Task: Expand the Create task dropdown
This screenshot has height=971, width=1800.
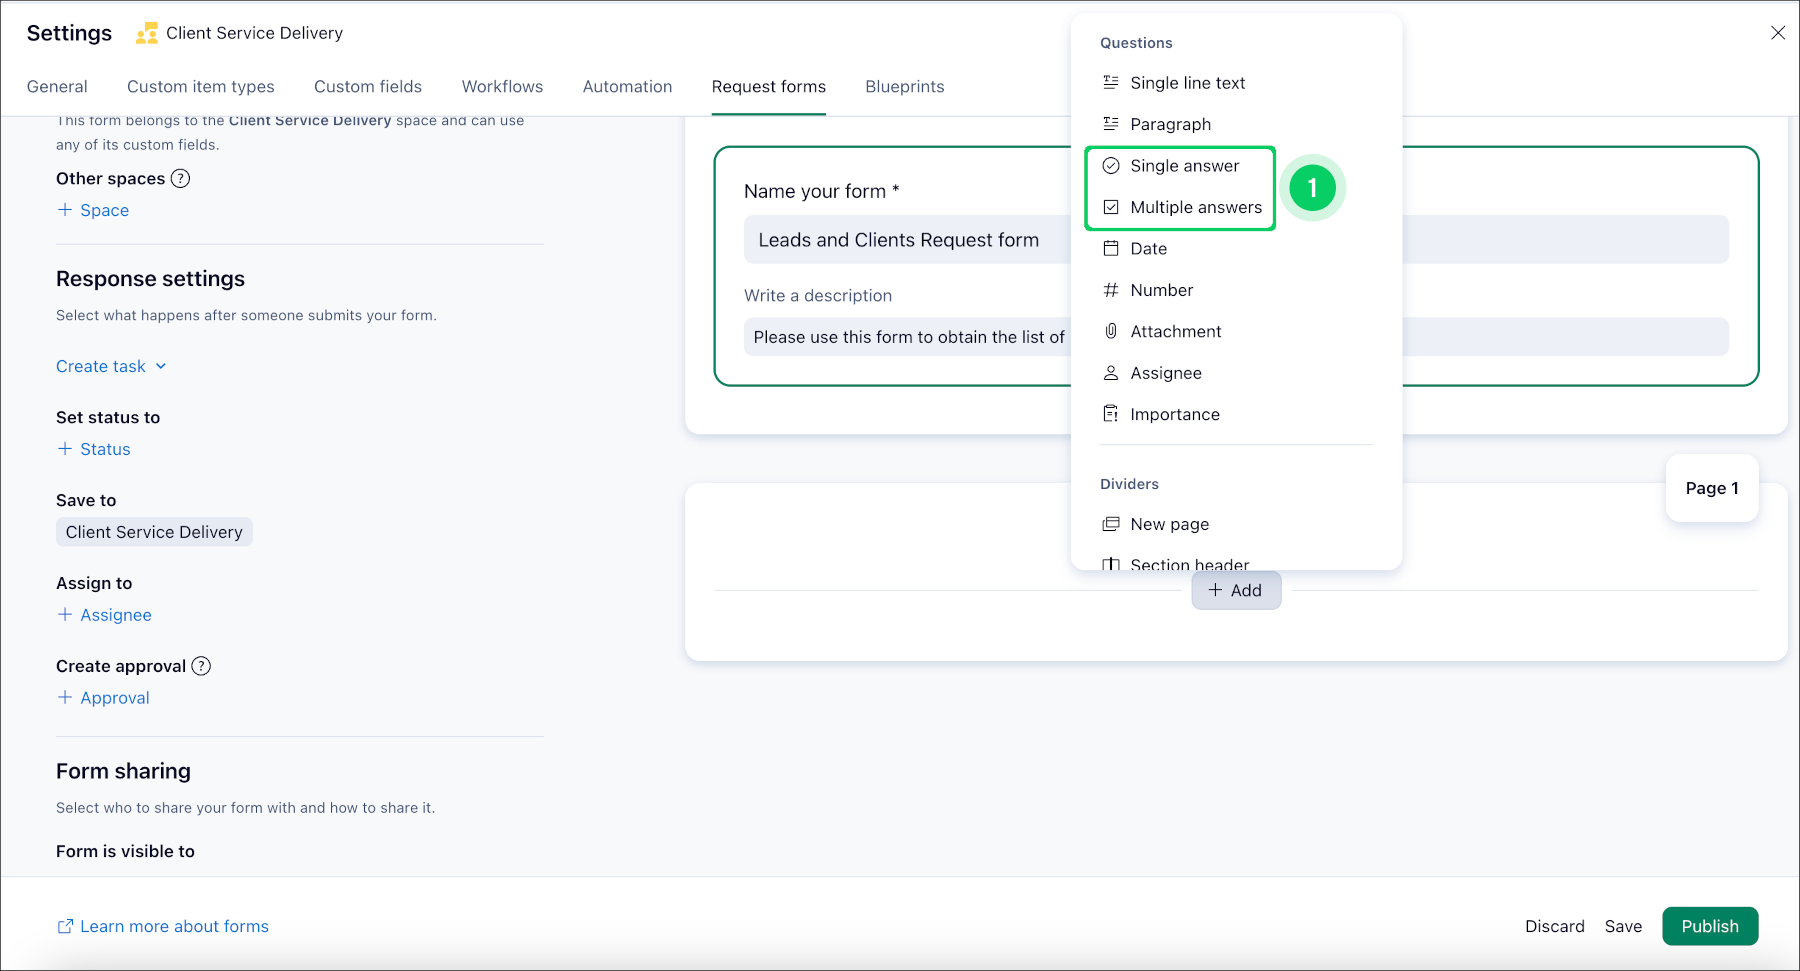Action: click(x=110, y=366)
